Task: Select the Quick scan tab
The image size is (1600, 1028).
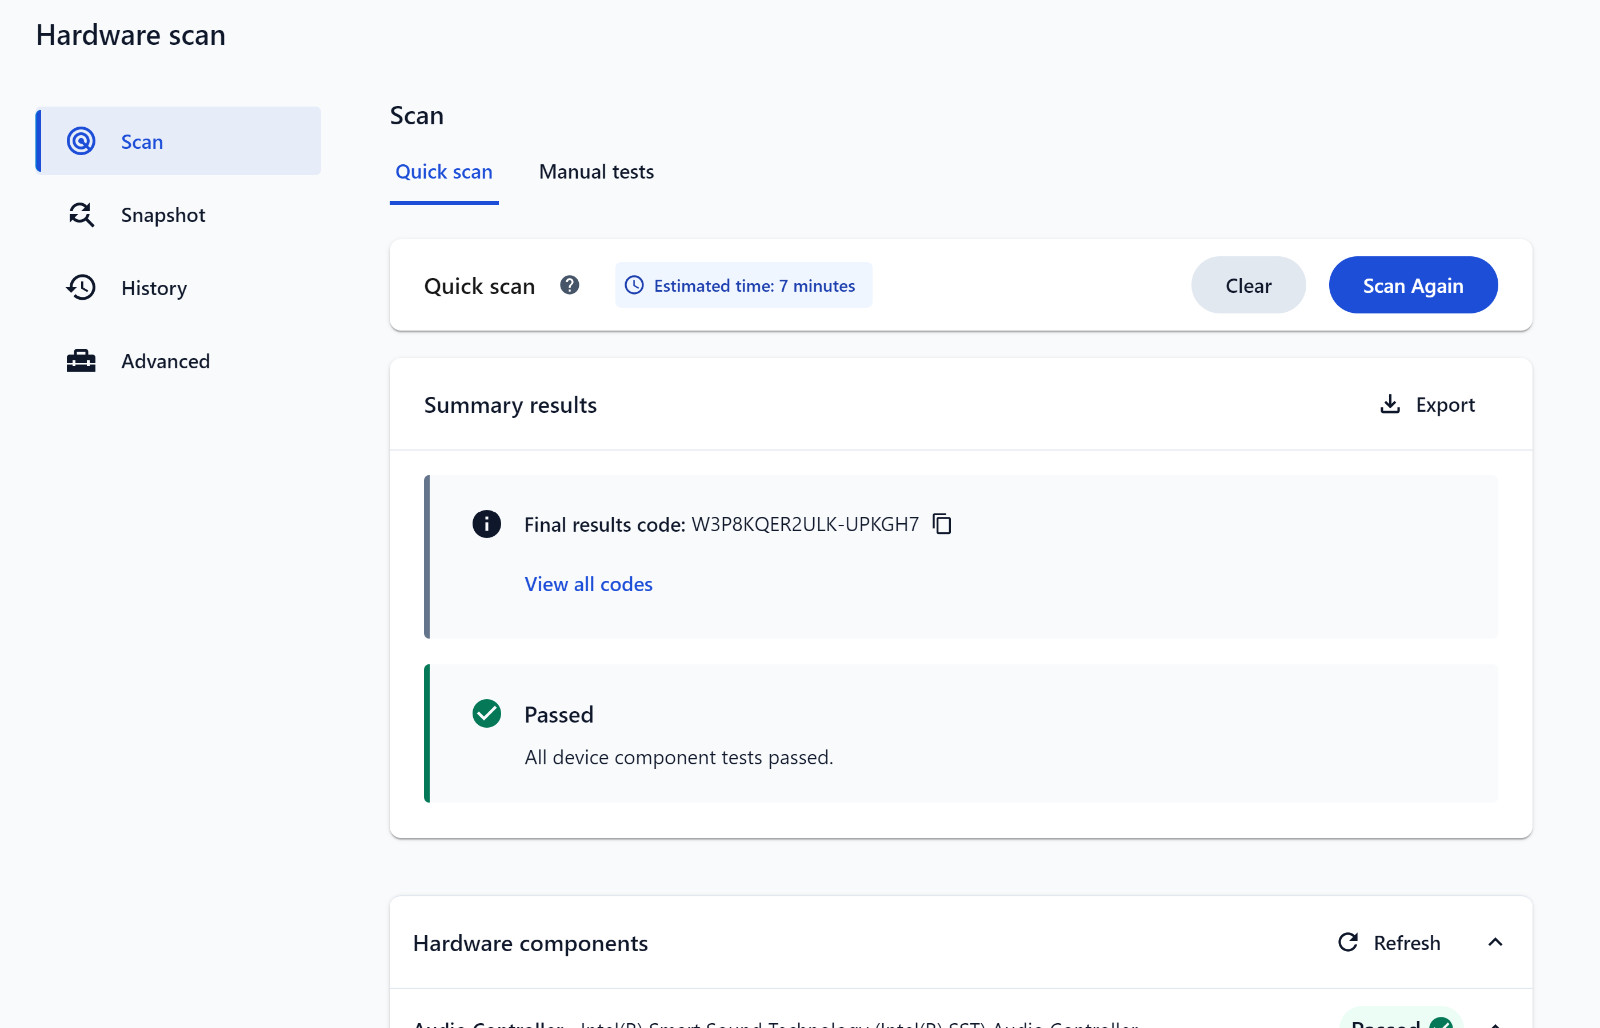Action: click(444, 172)
